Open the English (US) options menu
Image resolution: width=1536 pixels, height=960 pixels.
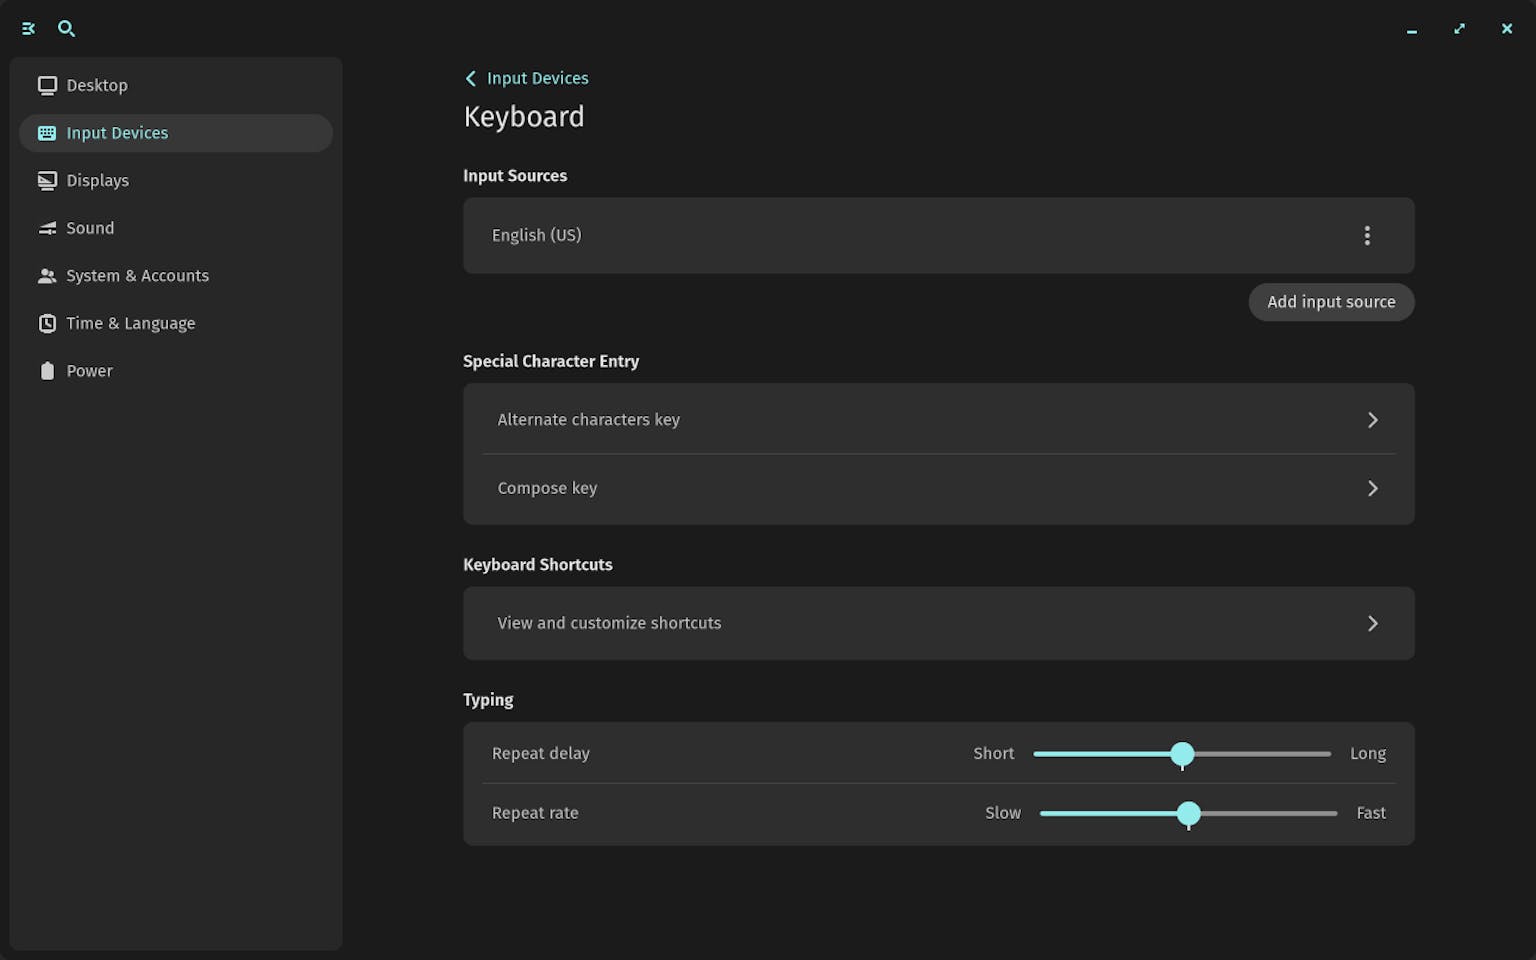pyautogui.click(x=1367, y=235)
